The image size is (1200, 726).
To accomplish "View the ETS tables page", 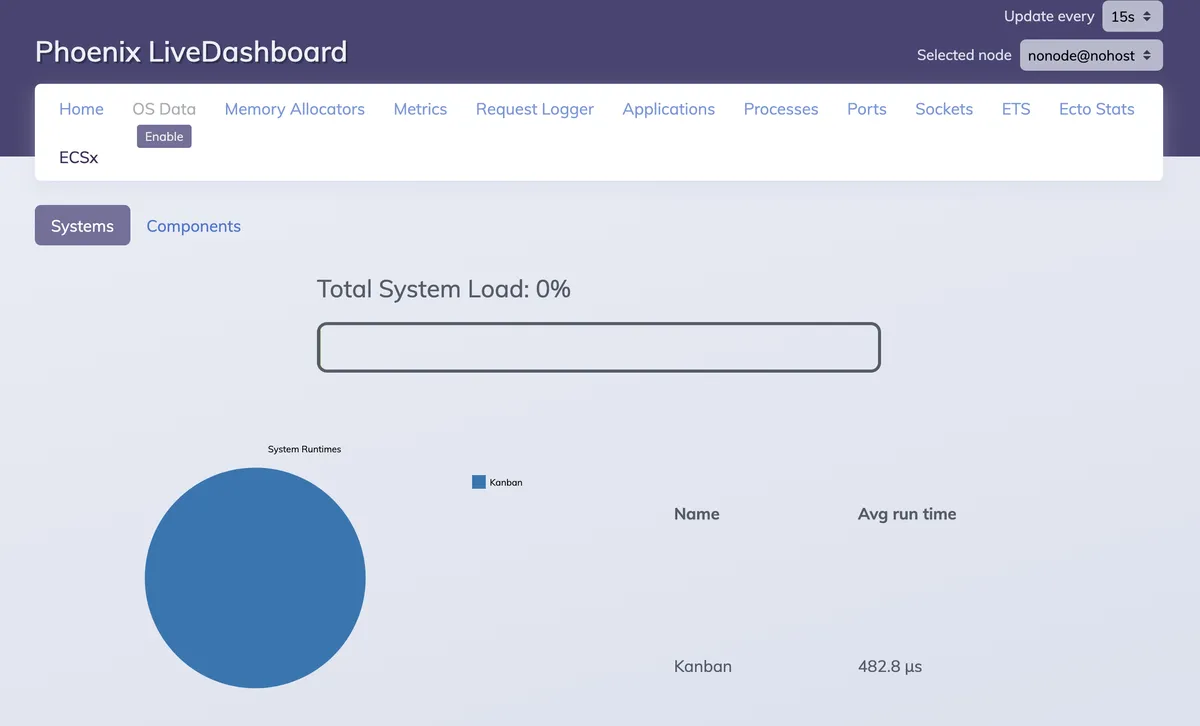I will coord(1015,109).
